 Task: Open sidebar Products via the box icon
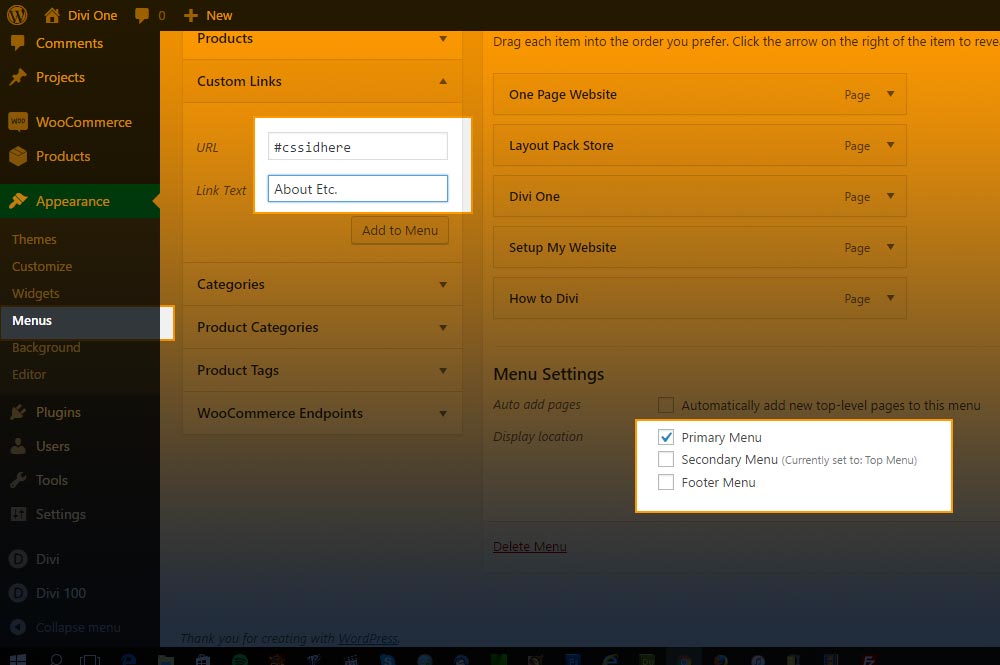(x=18, y=156)
